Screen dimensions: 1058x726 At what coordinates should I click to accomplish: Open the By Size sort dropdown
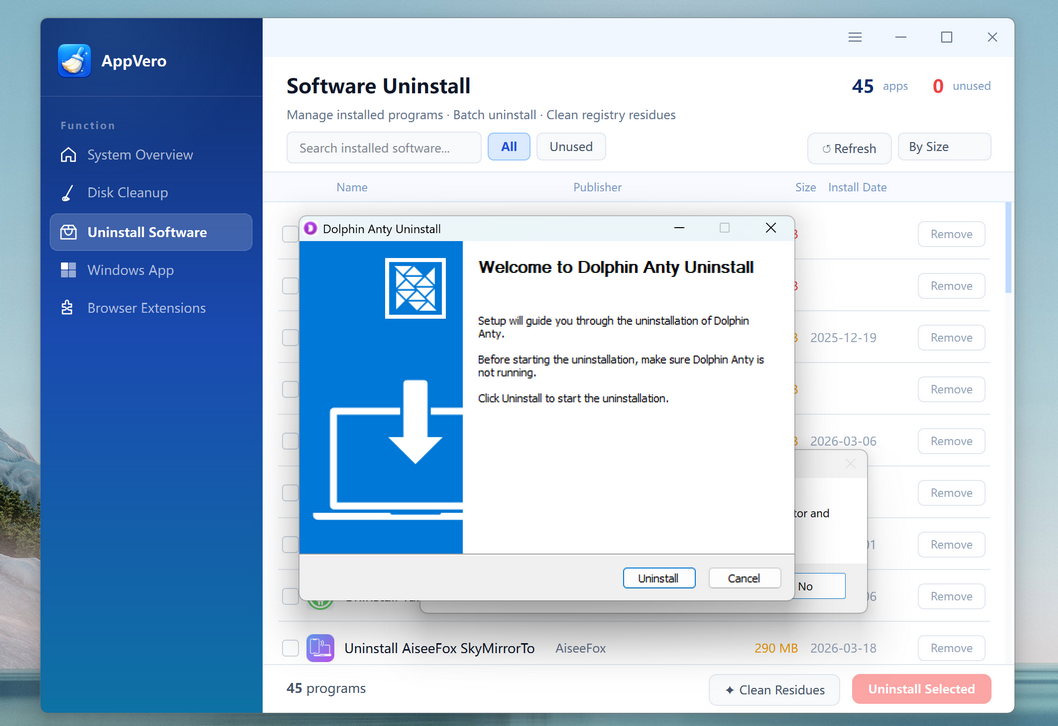(943, 147)
